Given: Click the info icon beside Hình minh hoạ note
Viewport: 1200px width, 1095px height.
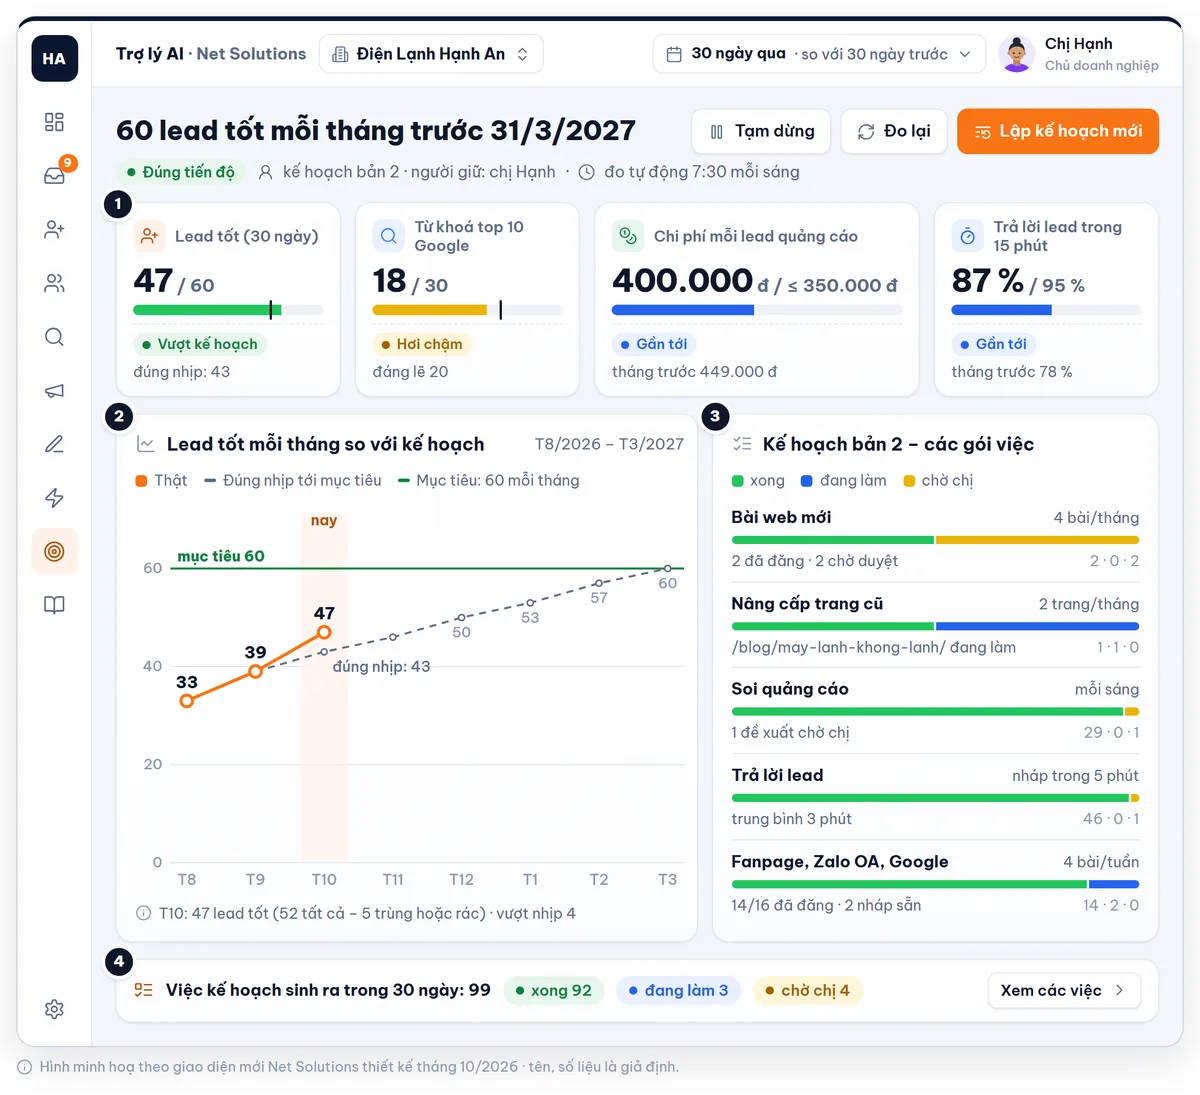Looking at the screenshot, I should 25,1067.
